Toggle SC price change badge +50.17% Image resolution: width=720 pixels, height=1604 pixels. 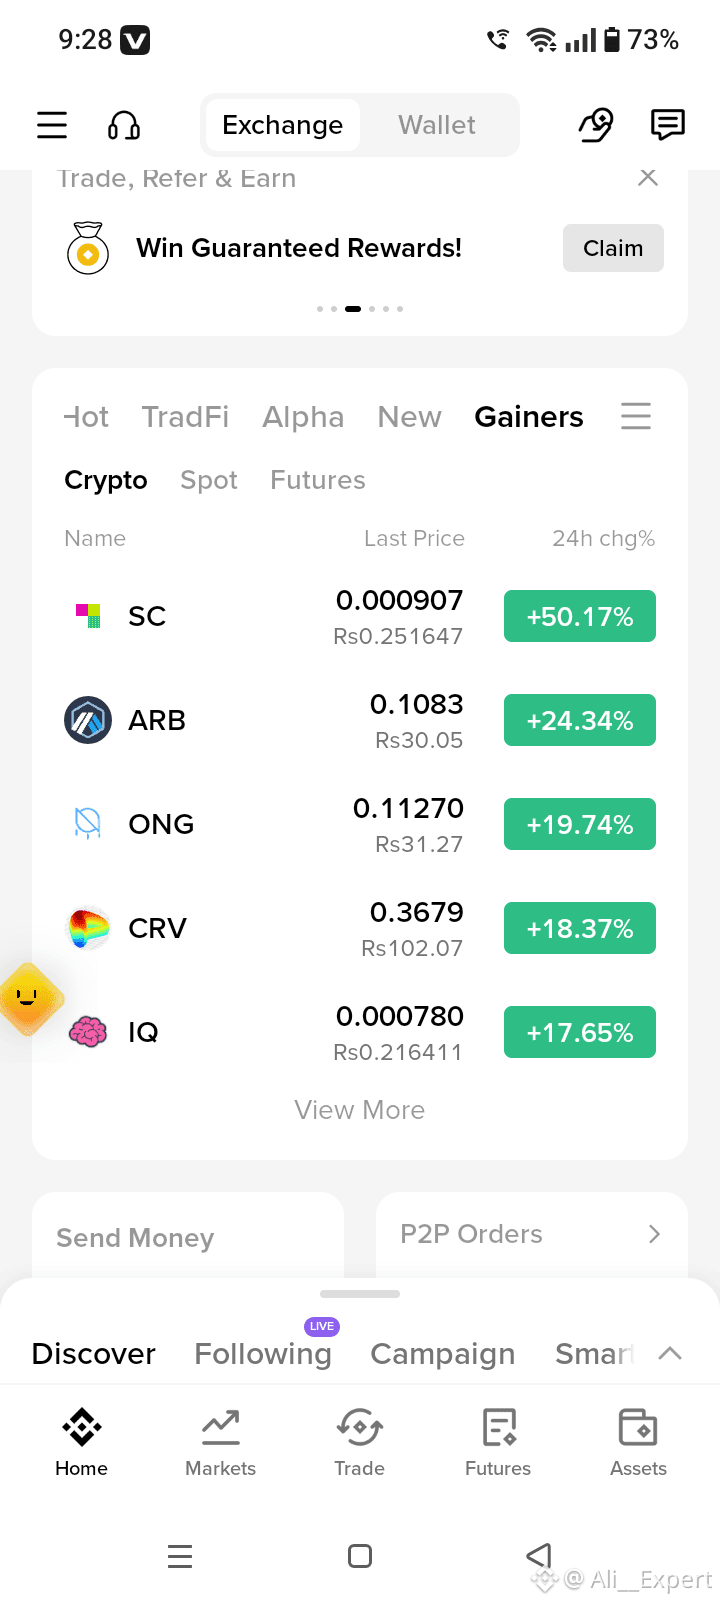580,616
